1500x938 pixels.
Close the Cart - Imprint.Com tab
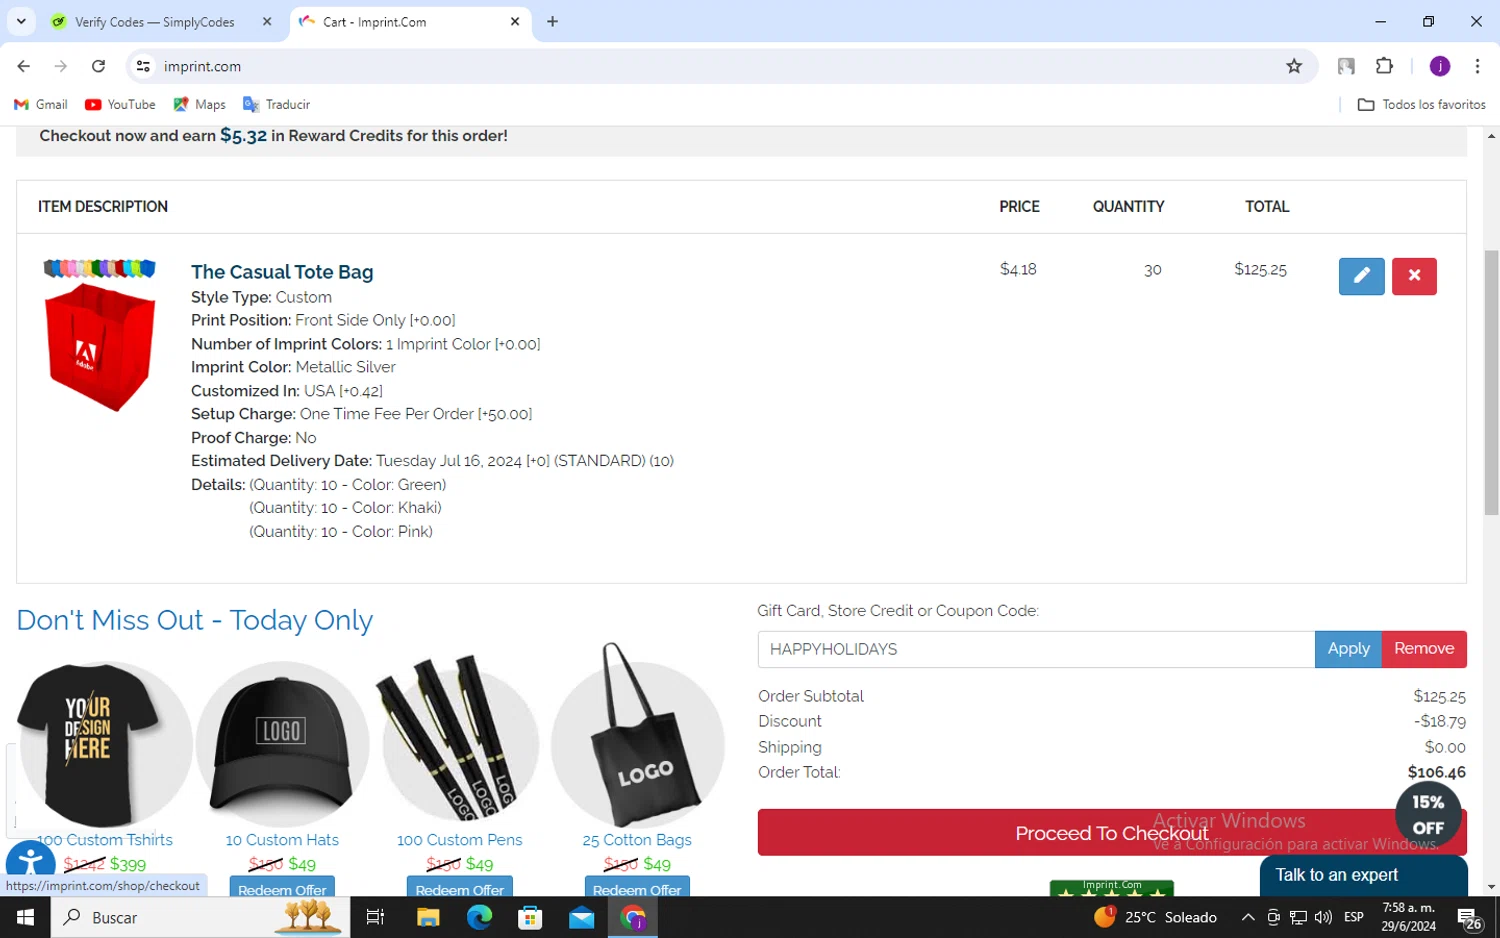click(x=515, y=21)
